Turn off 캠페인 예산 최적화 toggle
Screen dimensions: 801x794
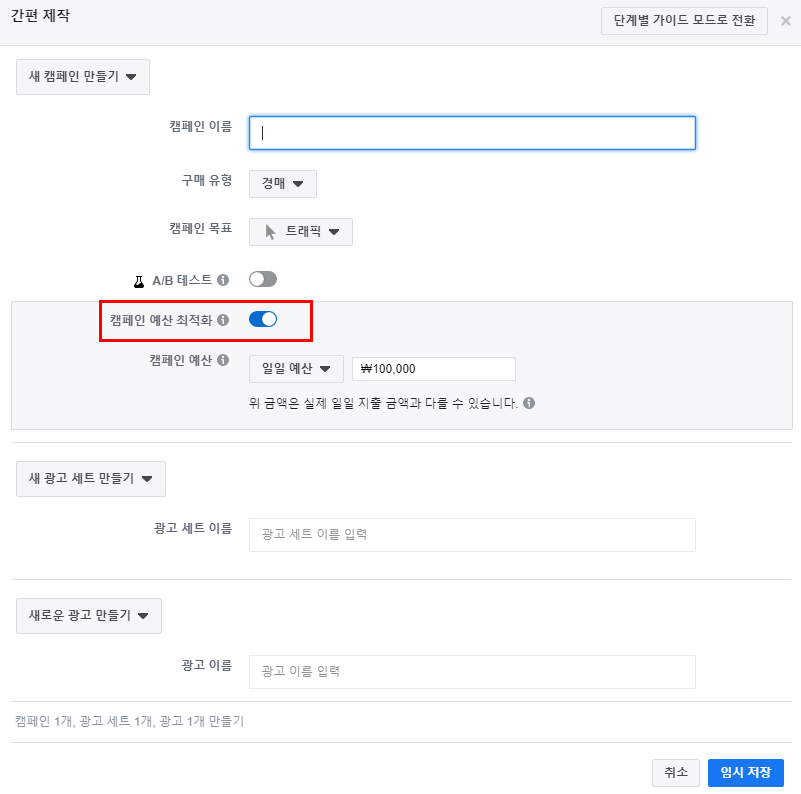coord(263,320)
